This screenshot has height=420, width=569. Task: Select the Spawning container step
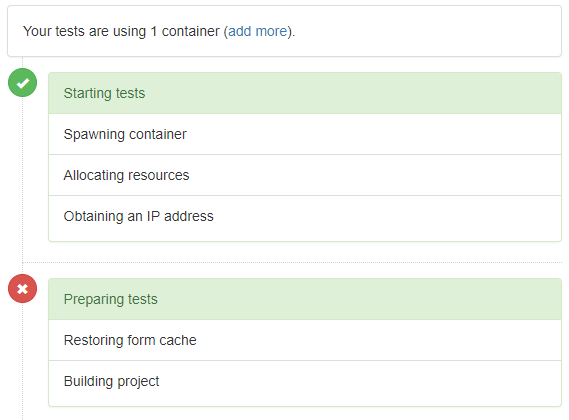[305, 134]
